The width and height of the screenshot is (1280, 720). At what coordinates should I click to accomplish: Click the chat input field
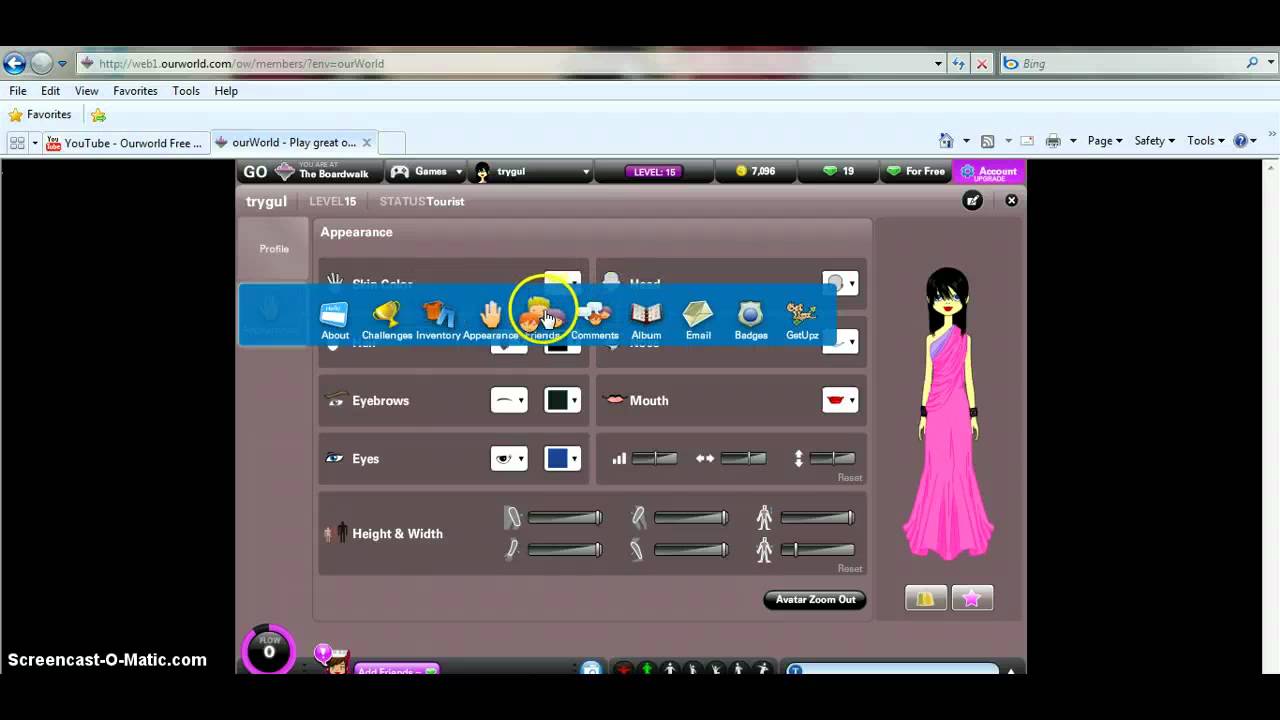893,669
